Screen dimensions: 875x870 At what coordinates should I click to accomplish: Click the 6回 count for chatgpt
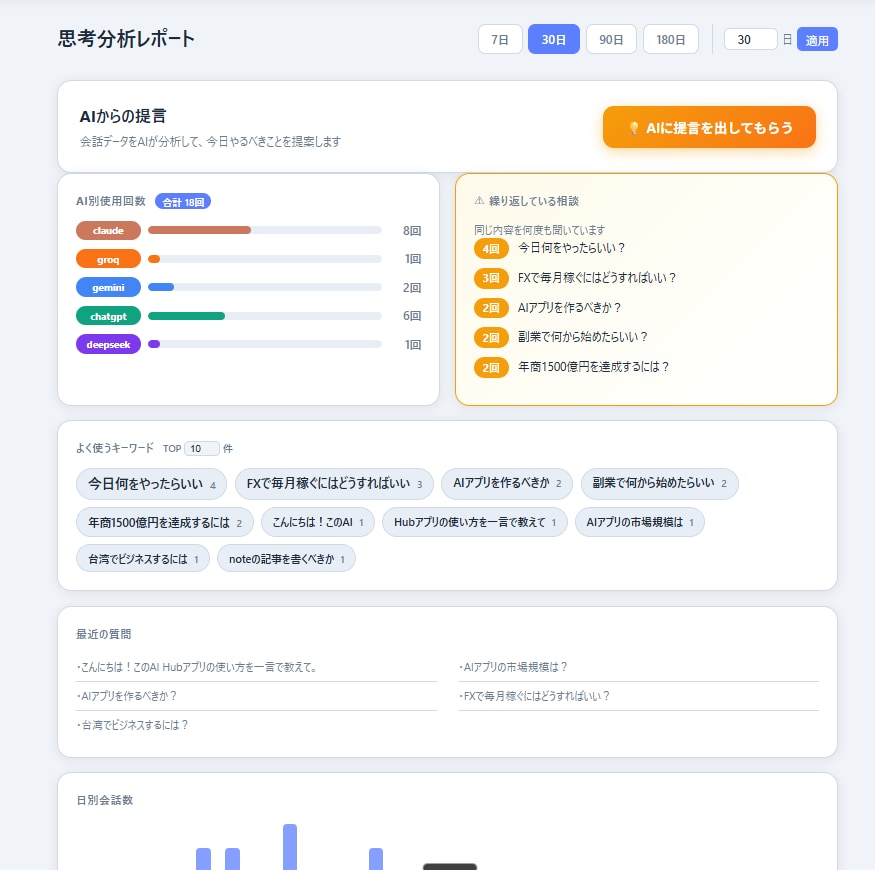412,316
